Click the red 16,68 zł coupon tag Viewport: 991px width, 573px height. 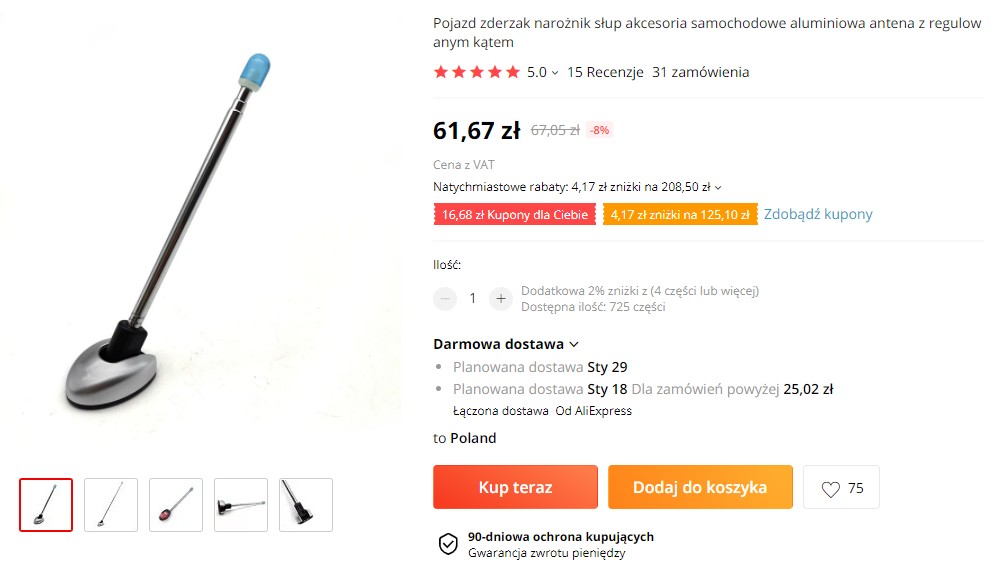click(x=514, y=215)
